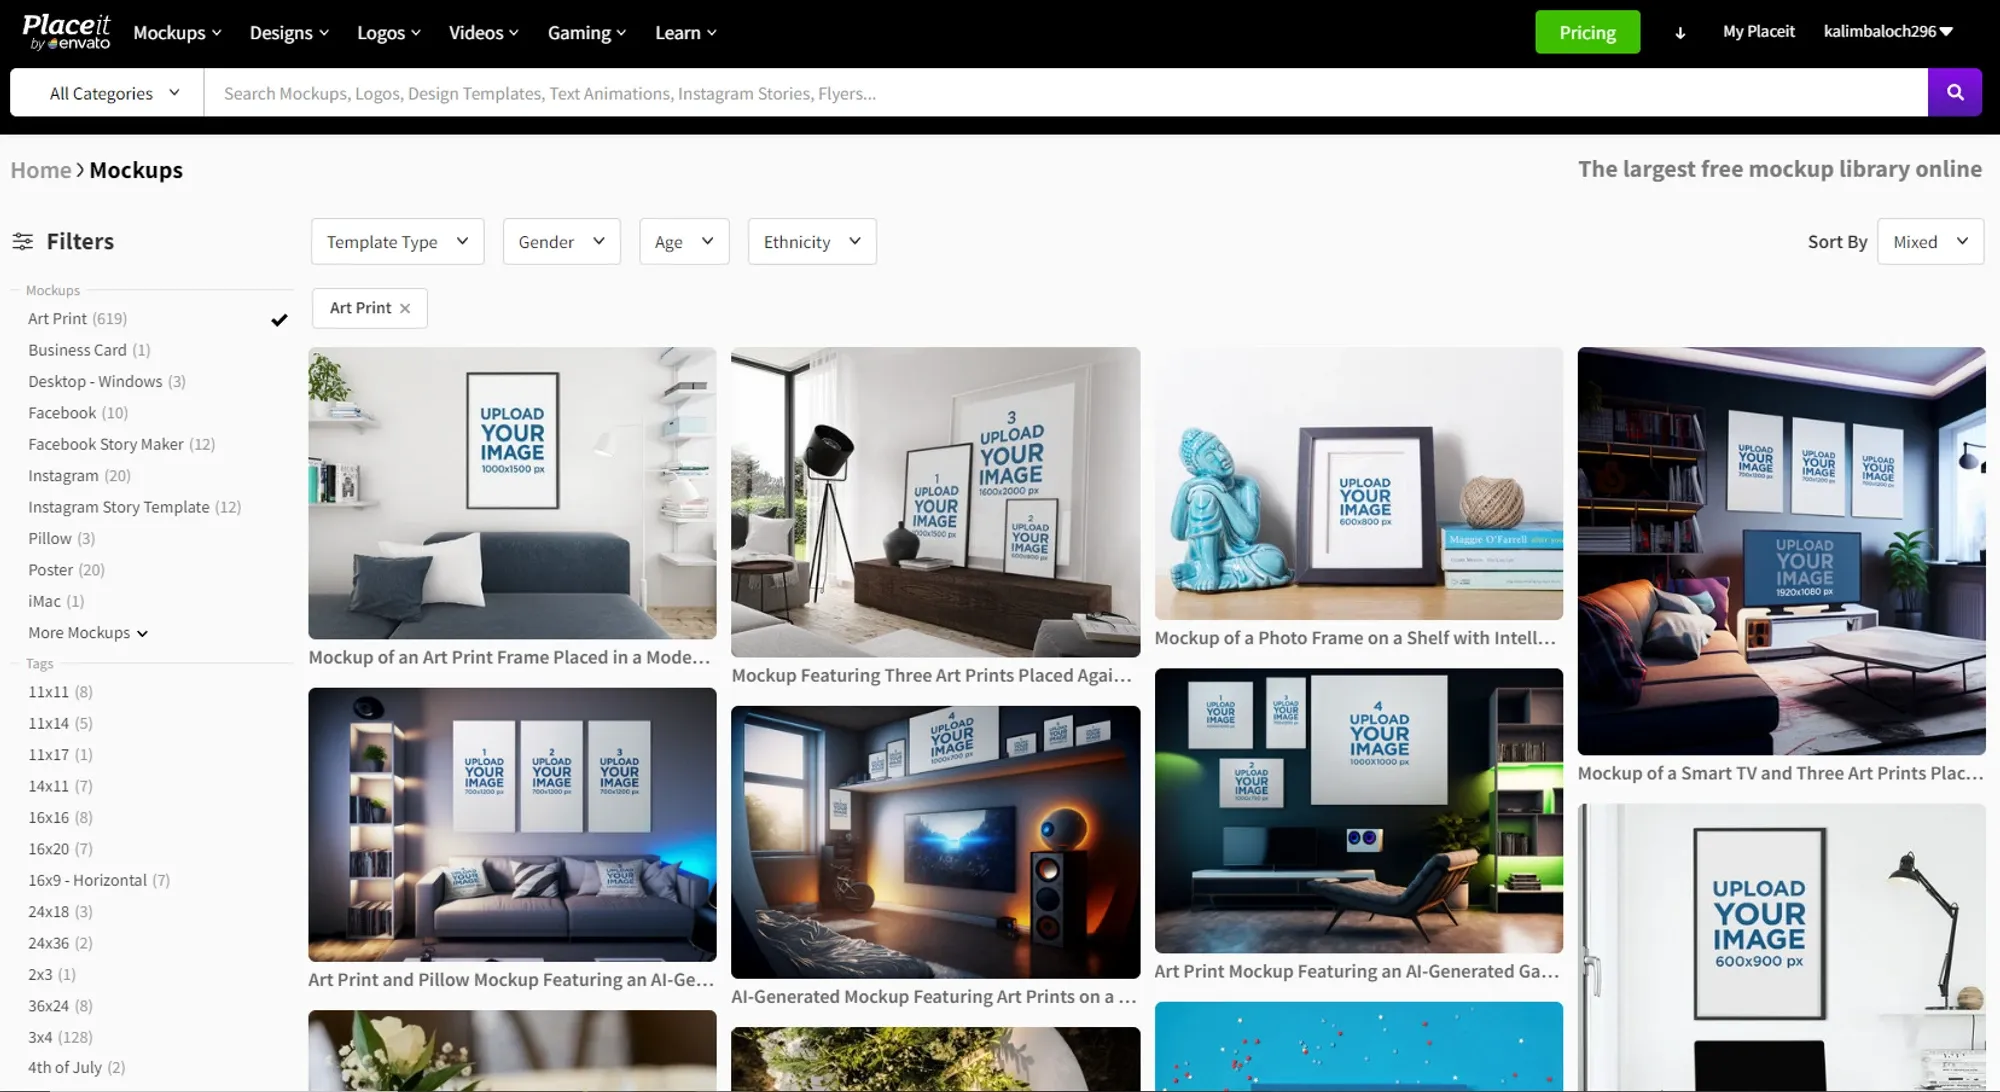This screenshot has width=2000, height=1092.
Task: Select the 36x24 tag
Action: [60, 1006]
